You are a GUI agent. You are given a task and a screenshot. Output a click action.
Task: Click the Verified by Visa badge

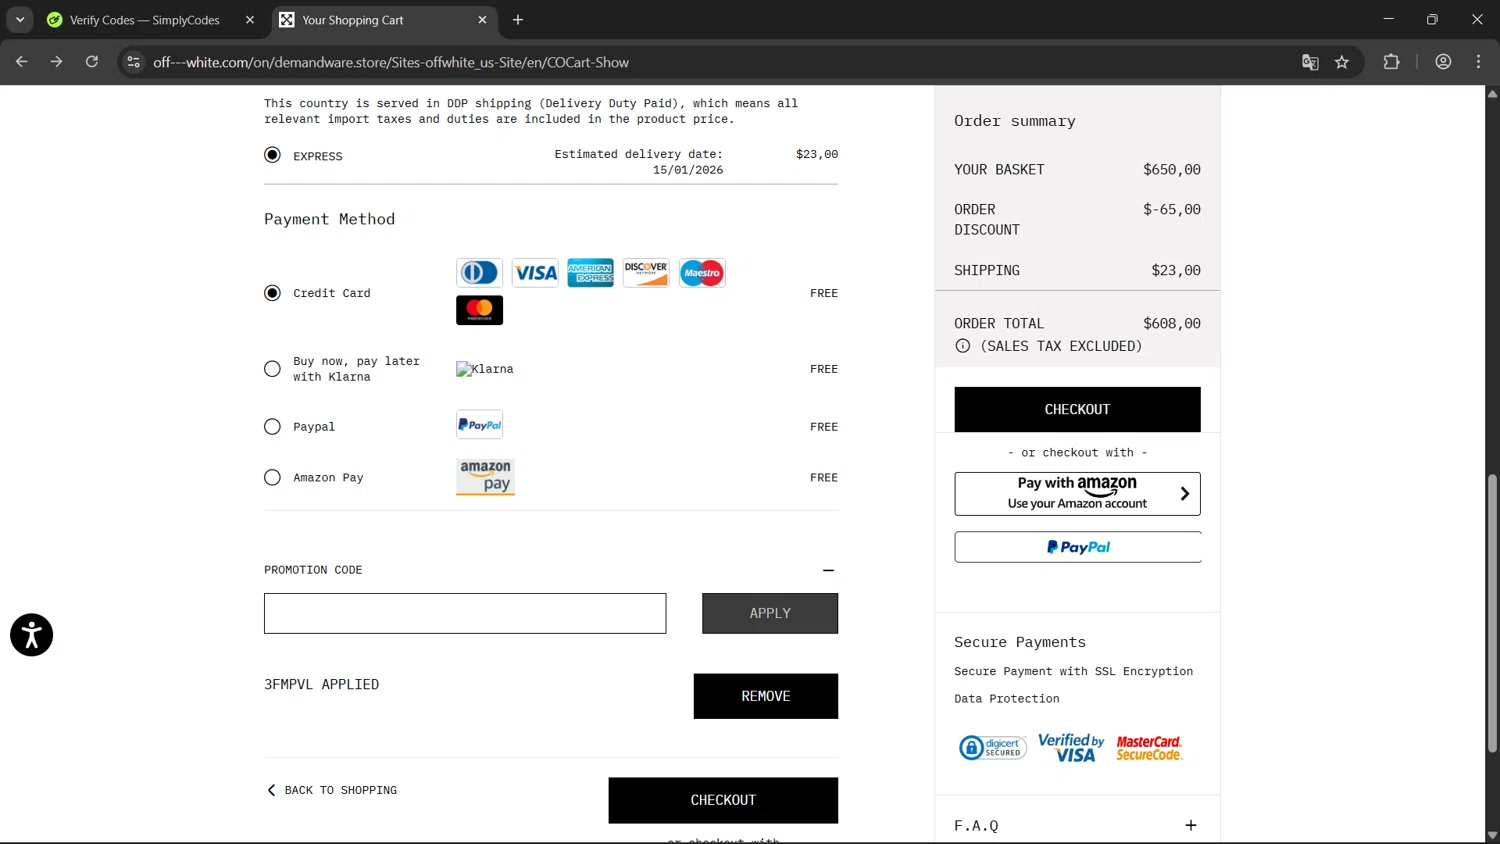[x=1070, y=747]
